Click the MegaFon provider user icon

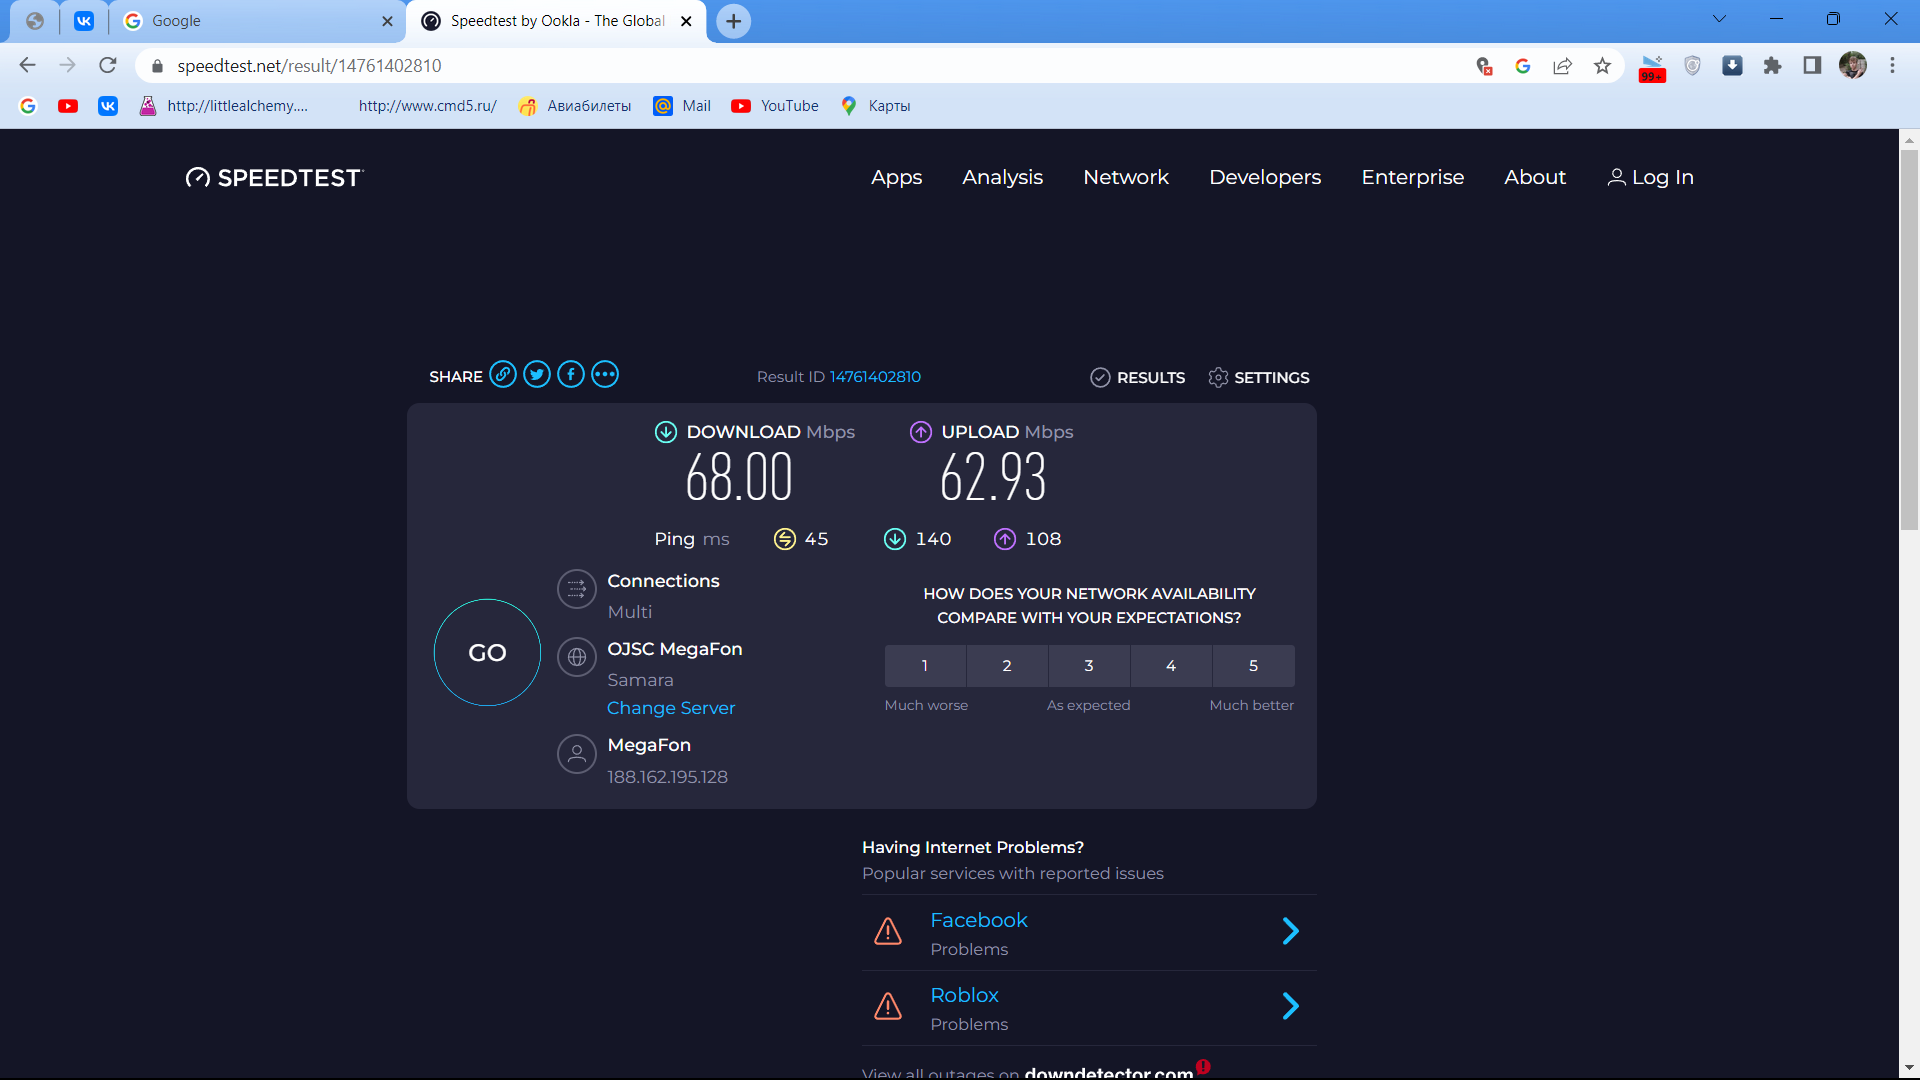coord(577,754)
